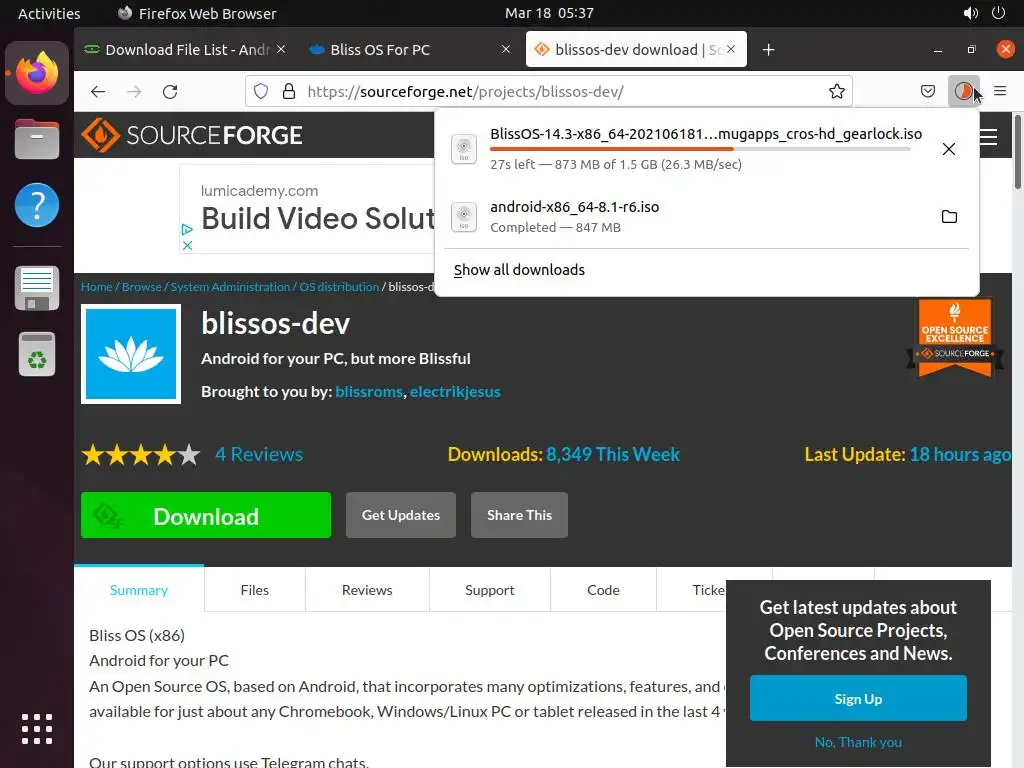
Task: Open the tracking protection shield icon
Action: tap(261, 91)
